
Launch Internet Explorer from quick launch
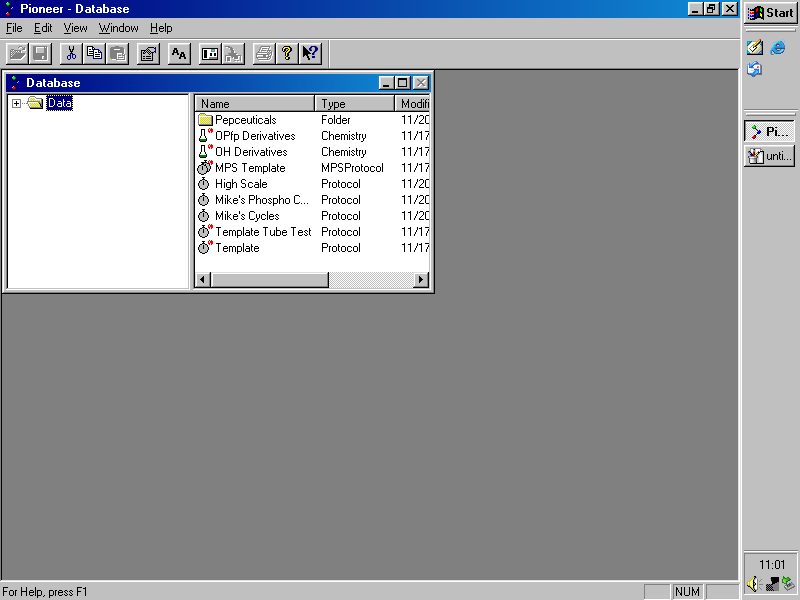[778, 47]
